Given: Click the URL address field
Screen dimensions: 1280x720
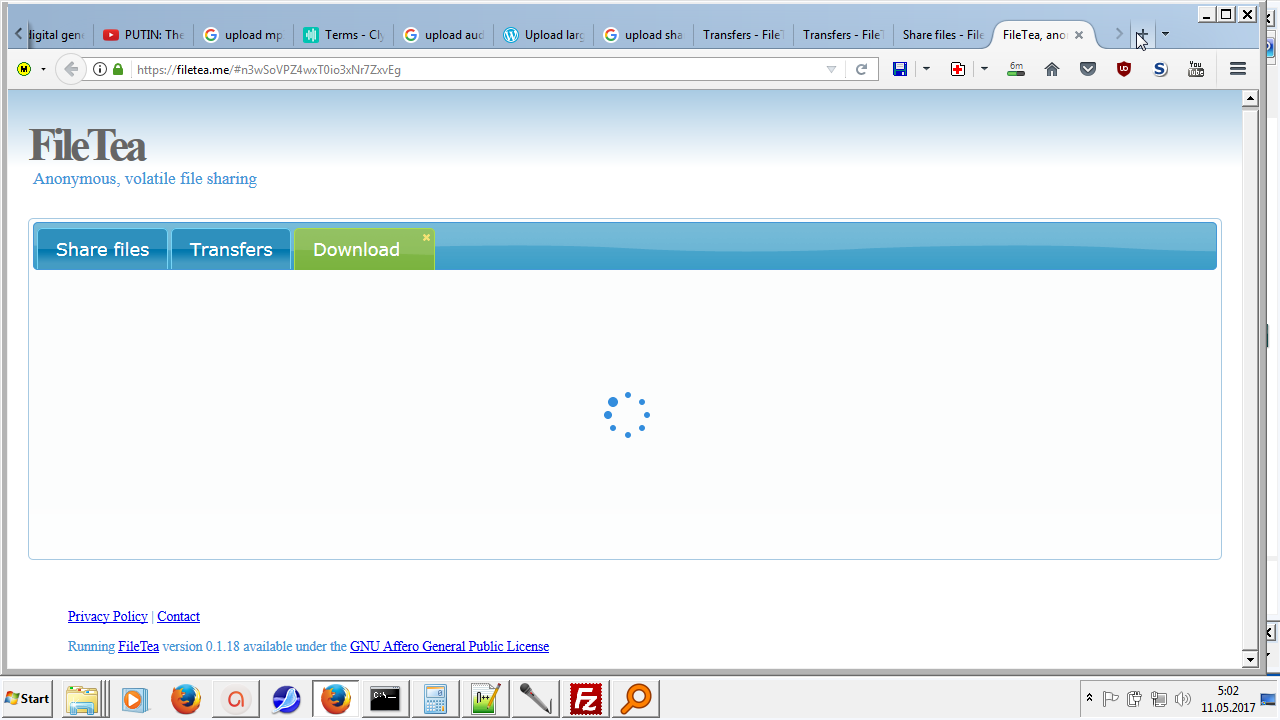Looking at the screenshot, I should click(x=476, y=69).
